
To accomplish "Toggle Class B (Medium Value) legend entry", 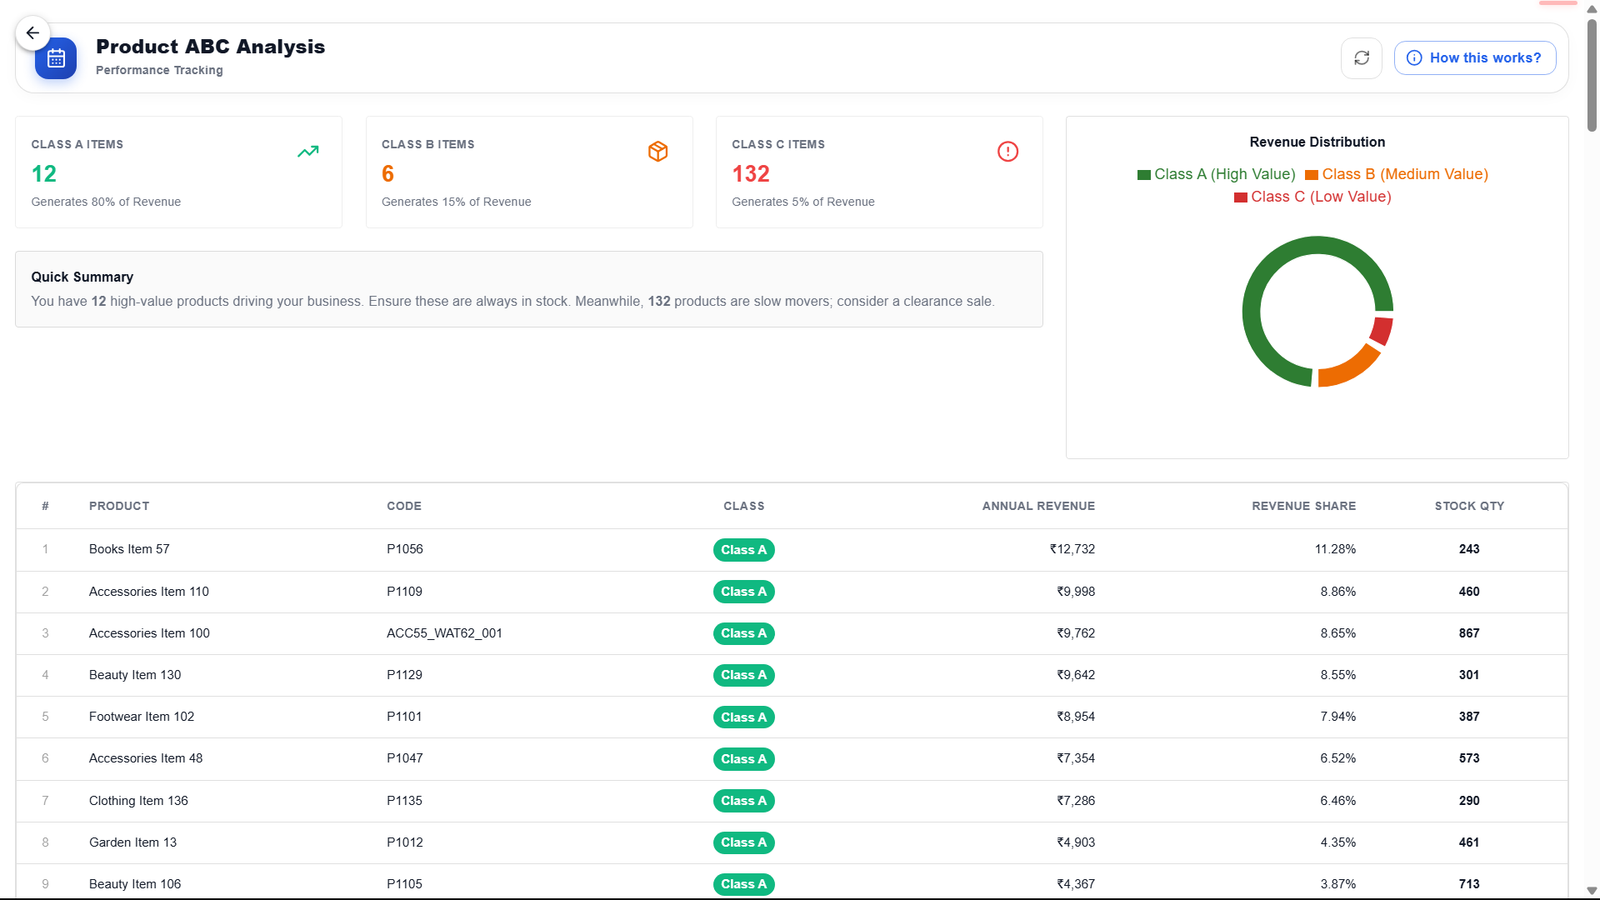I will pos(1396,174).
